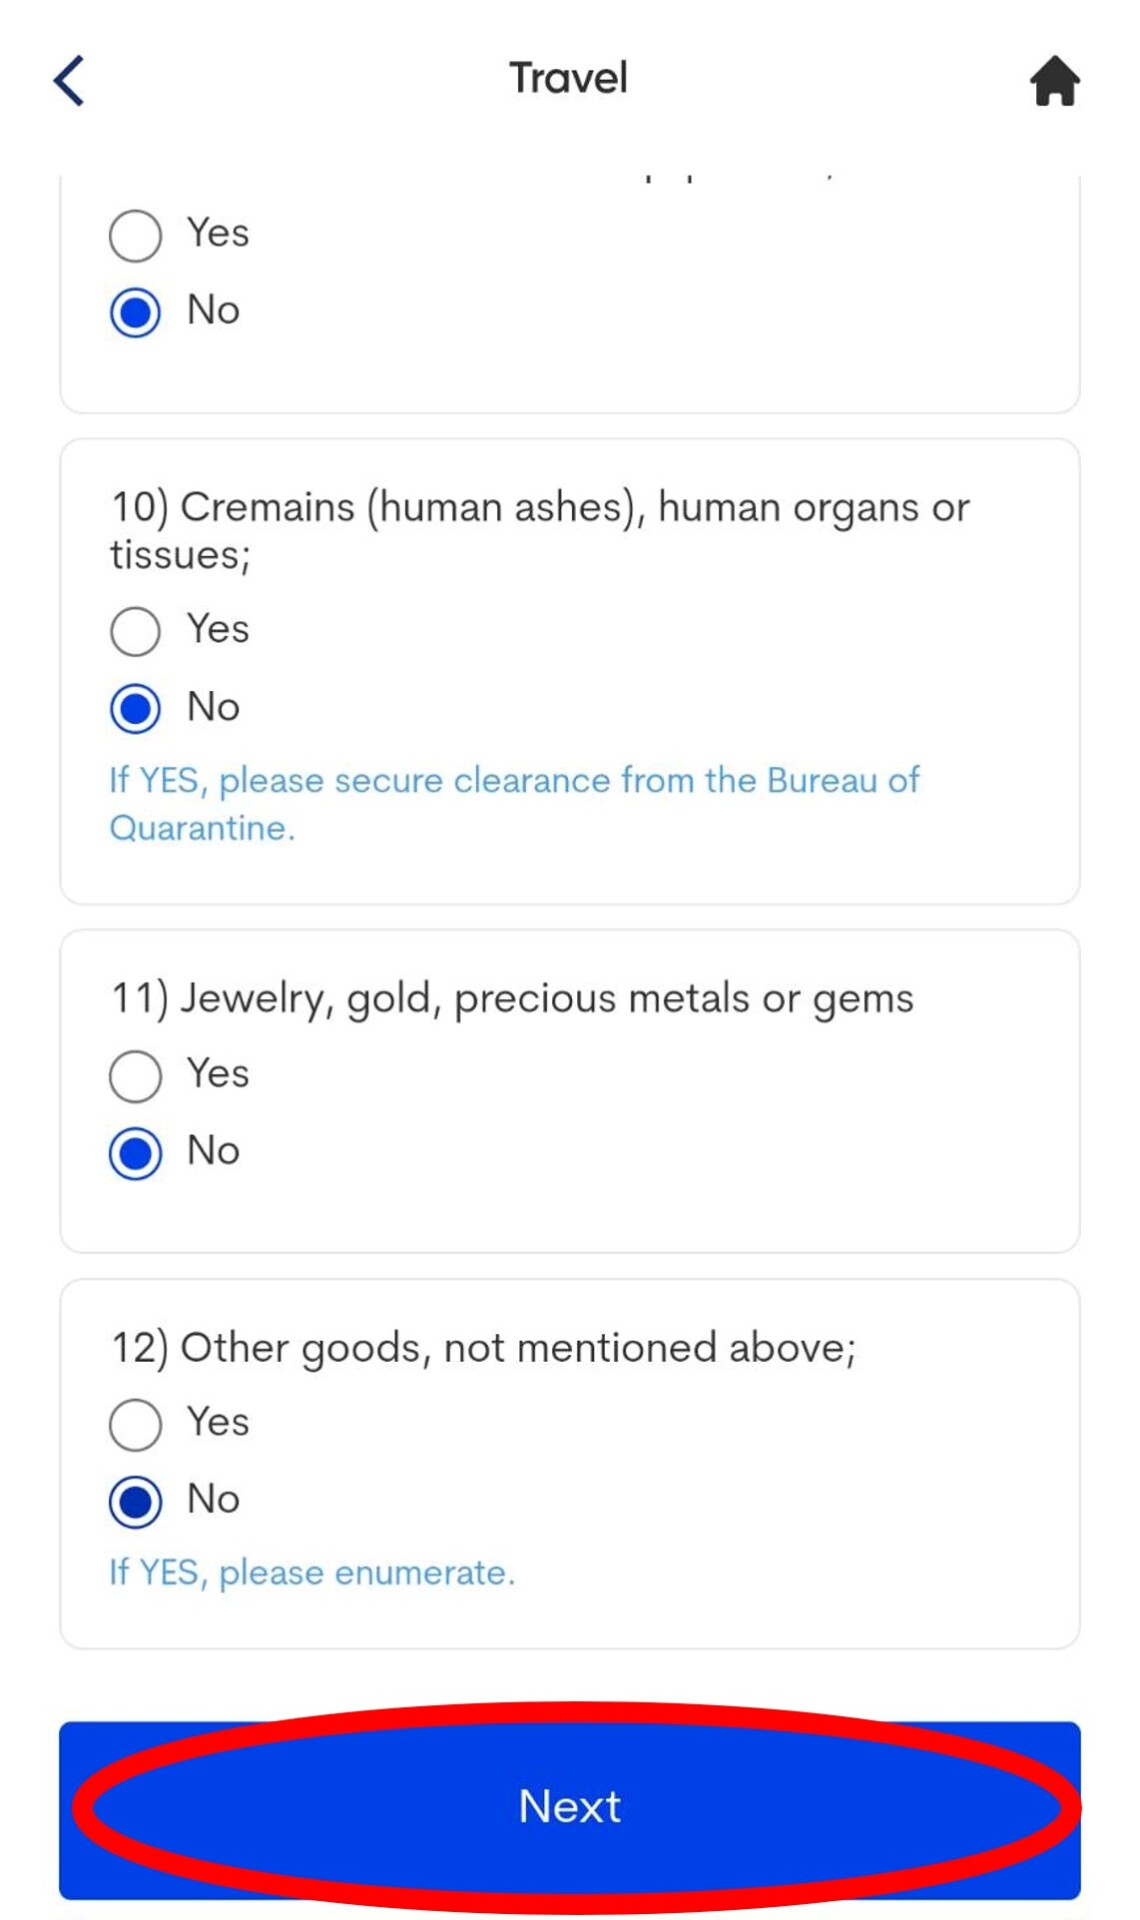The width and height of the screenshot is (1140, 1920).
Task: Tap the 'Yes' text label under jewelry question
Action: (x=217, y=1073)
